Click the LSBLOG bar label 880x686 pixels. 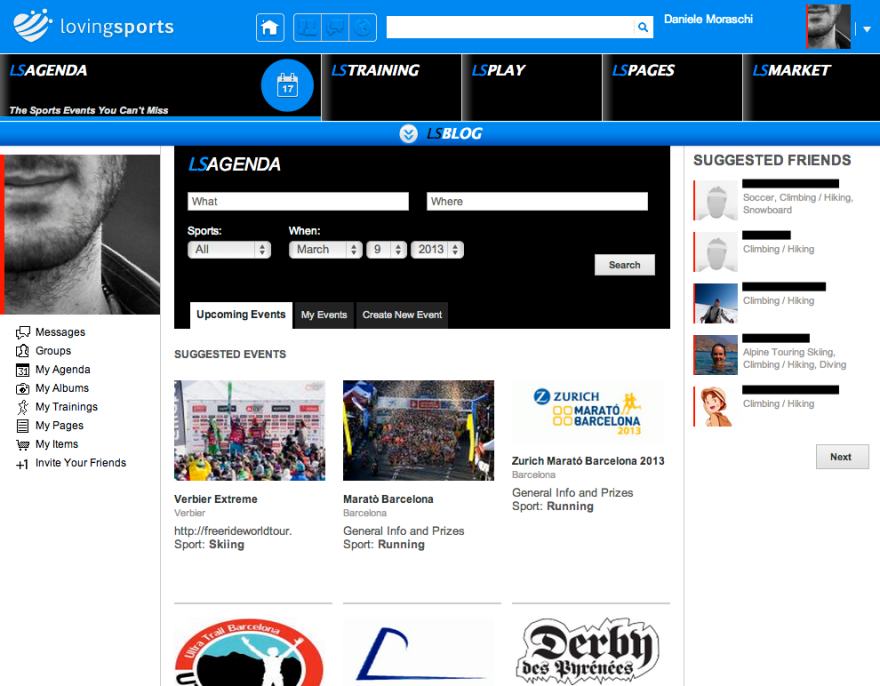coord(455,134)
